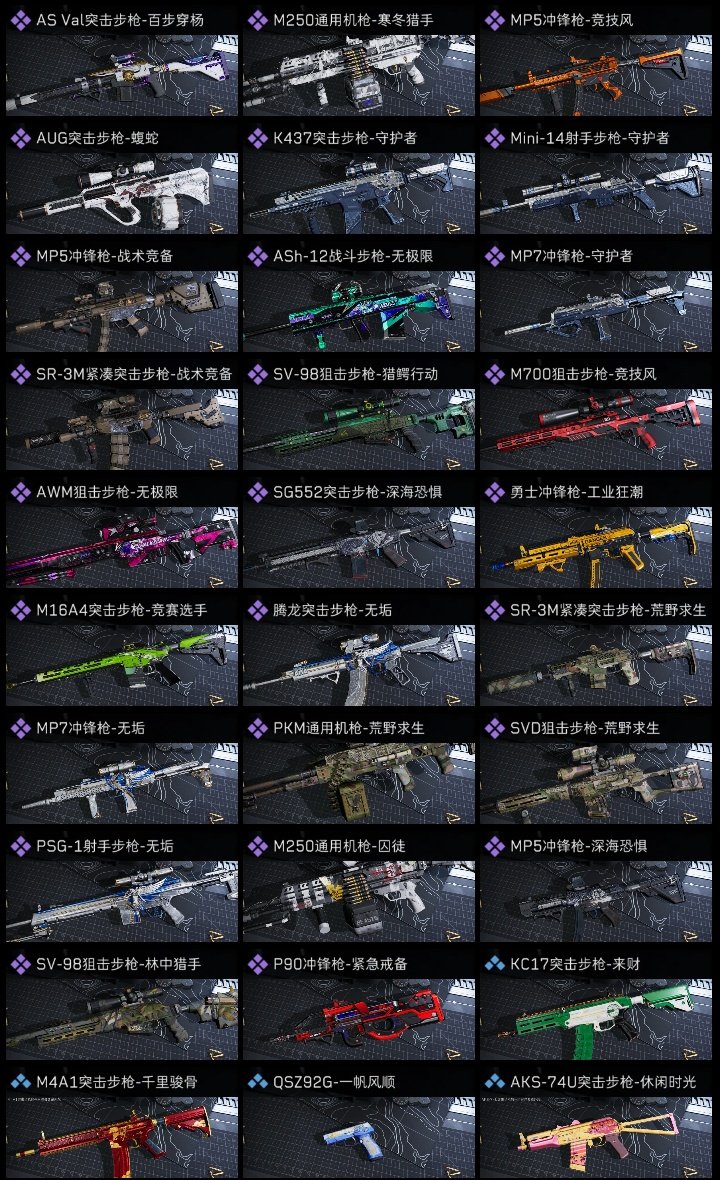Select the green KC17突击步枪-来财 weapon image
720x1180 pixels.
pyautogui.click(x=596, y=1019)
